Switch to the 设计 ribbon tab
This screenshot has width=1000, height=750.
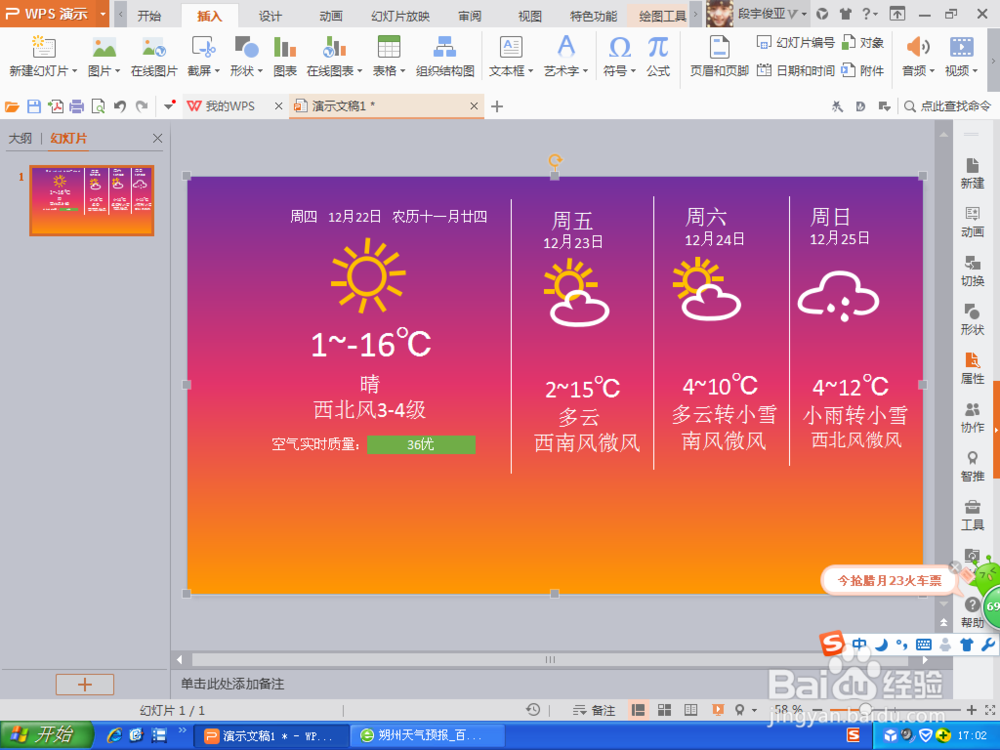(x=268, y=15)
